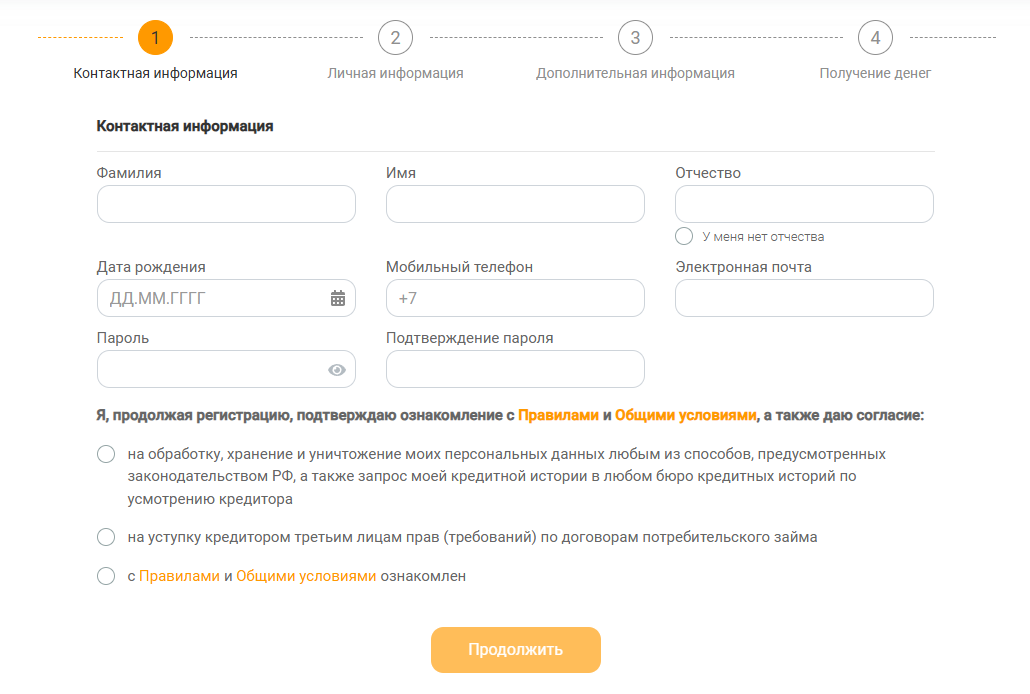Click the 'Подтверждение пароля' field
1030x694 pixels.
pos(515,369)
